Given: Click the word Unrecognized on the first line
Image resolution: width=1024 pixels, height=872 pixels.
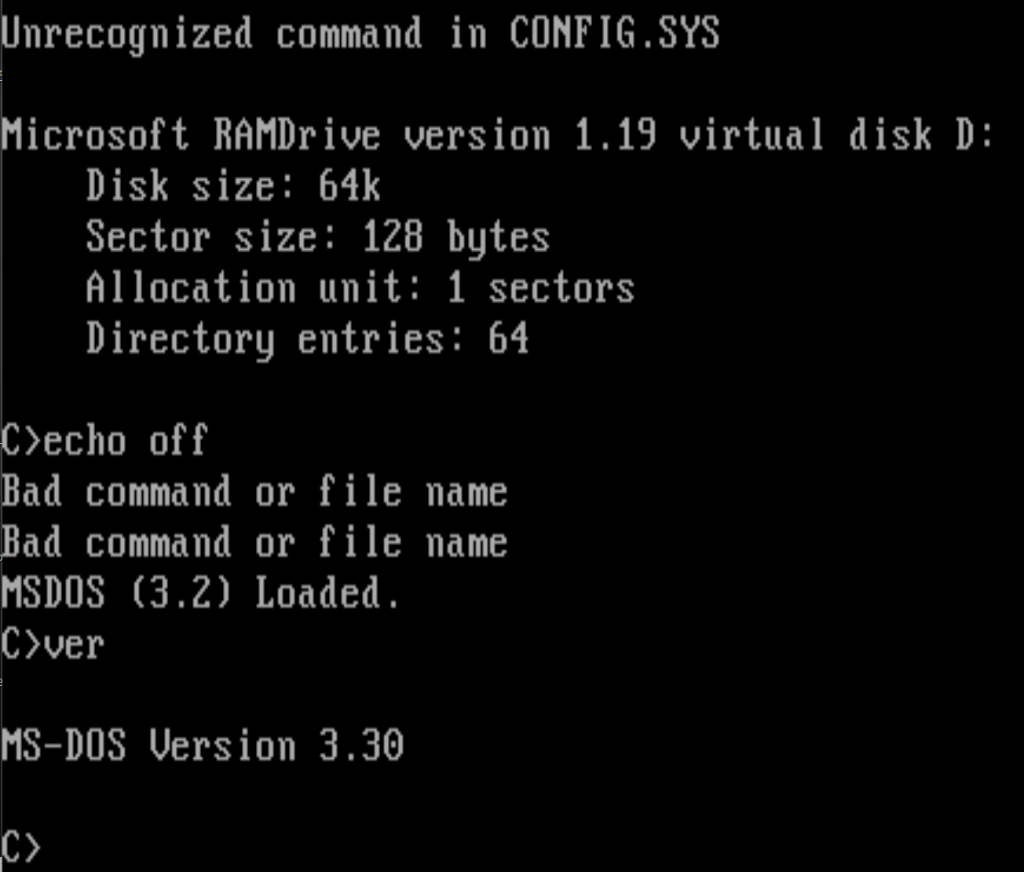Looking at the screenshot, I should tap(127, 35).
